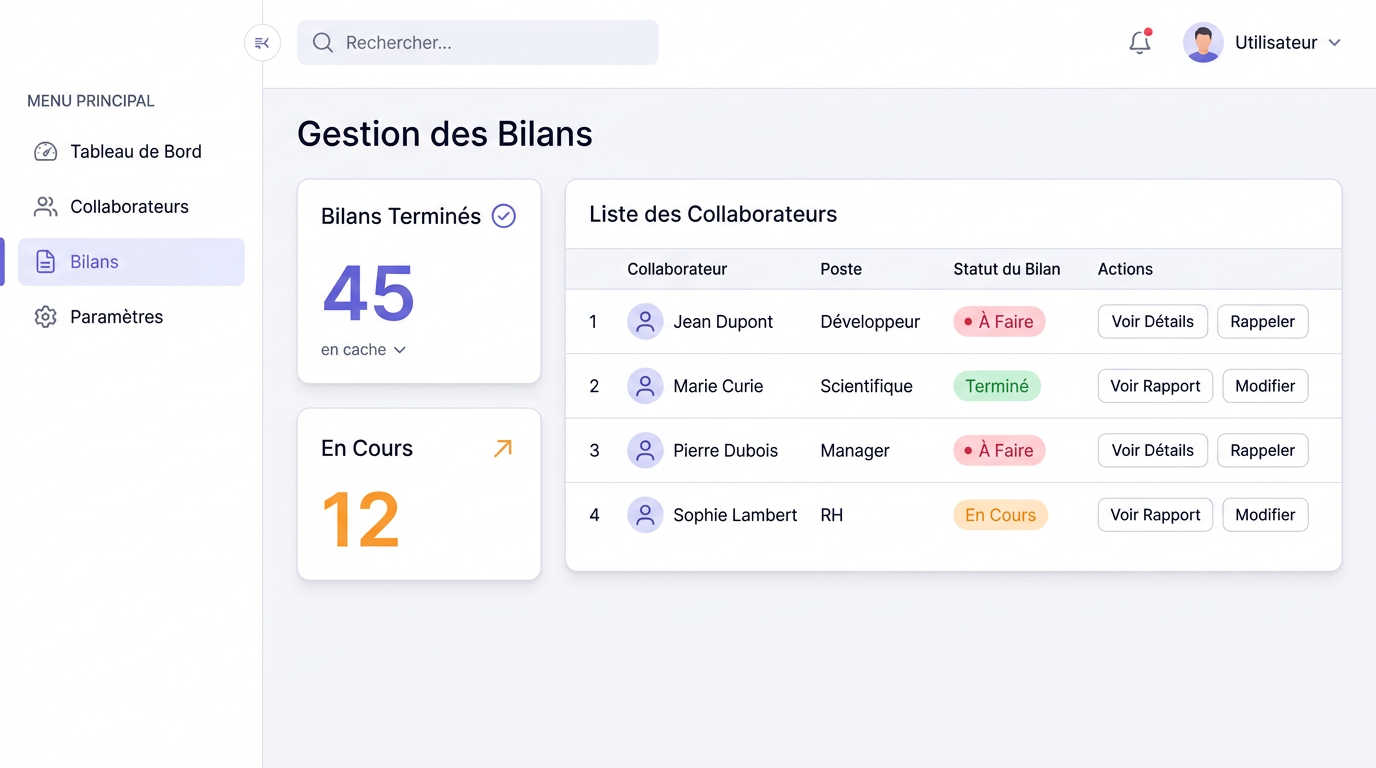Collapse the sidebar with the toggle icon

(262, 43)
